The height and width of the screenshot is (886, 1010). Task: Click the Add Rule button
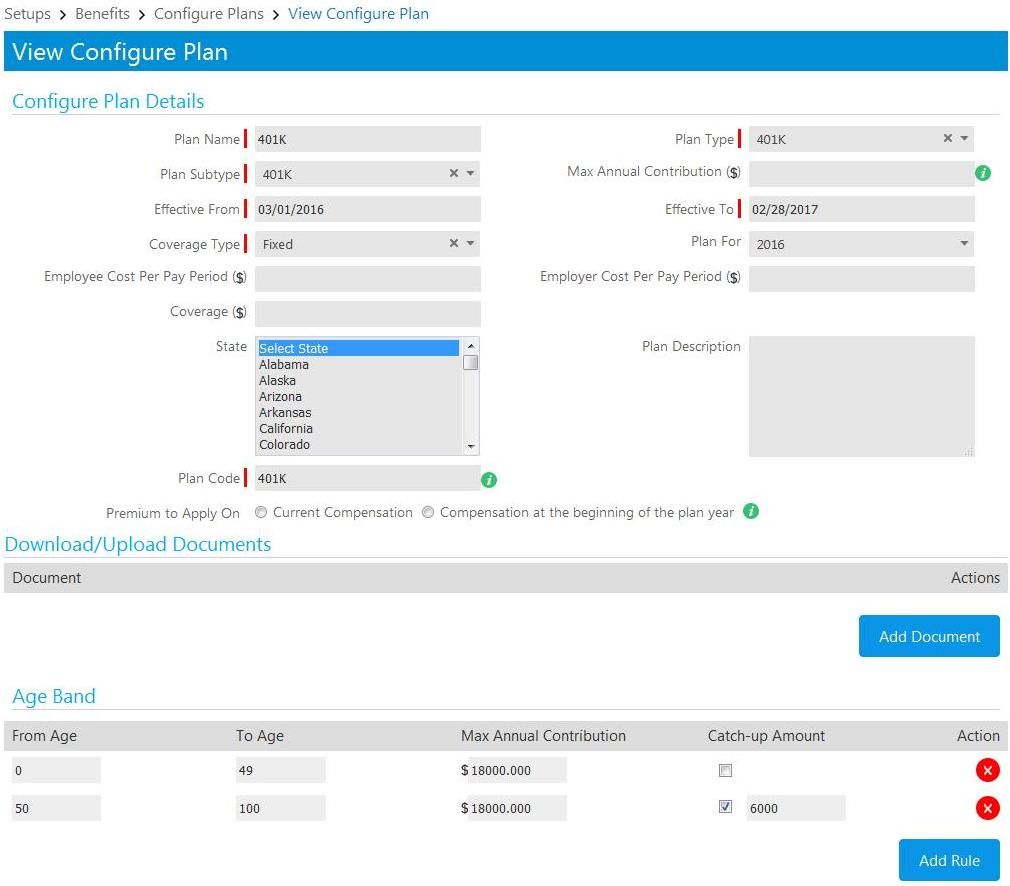point(949,860)
